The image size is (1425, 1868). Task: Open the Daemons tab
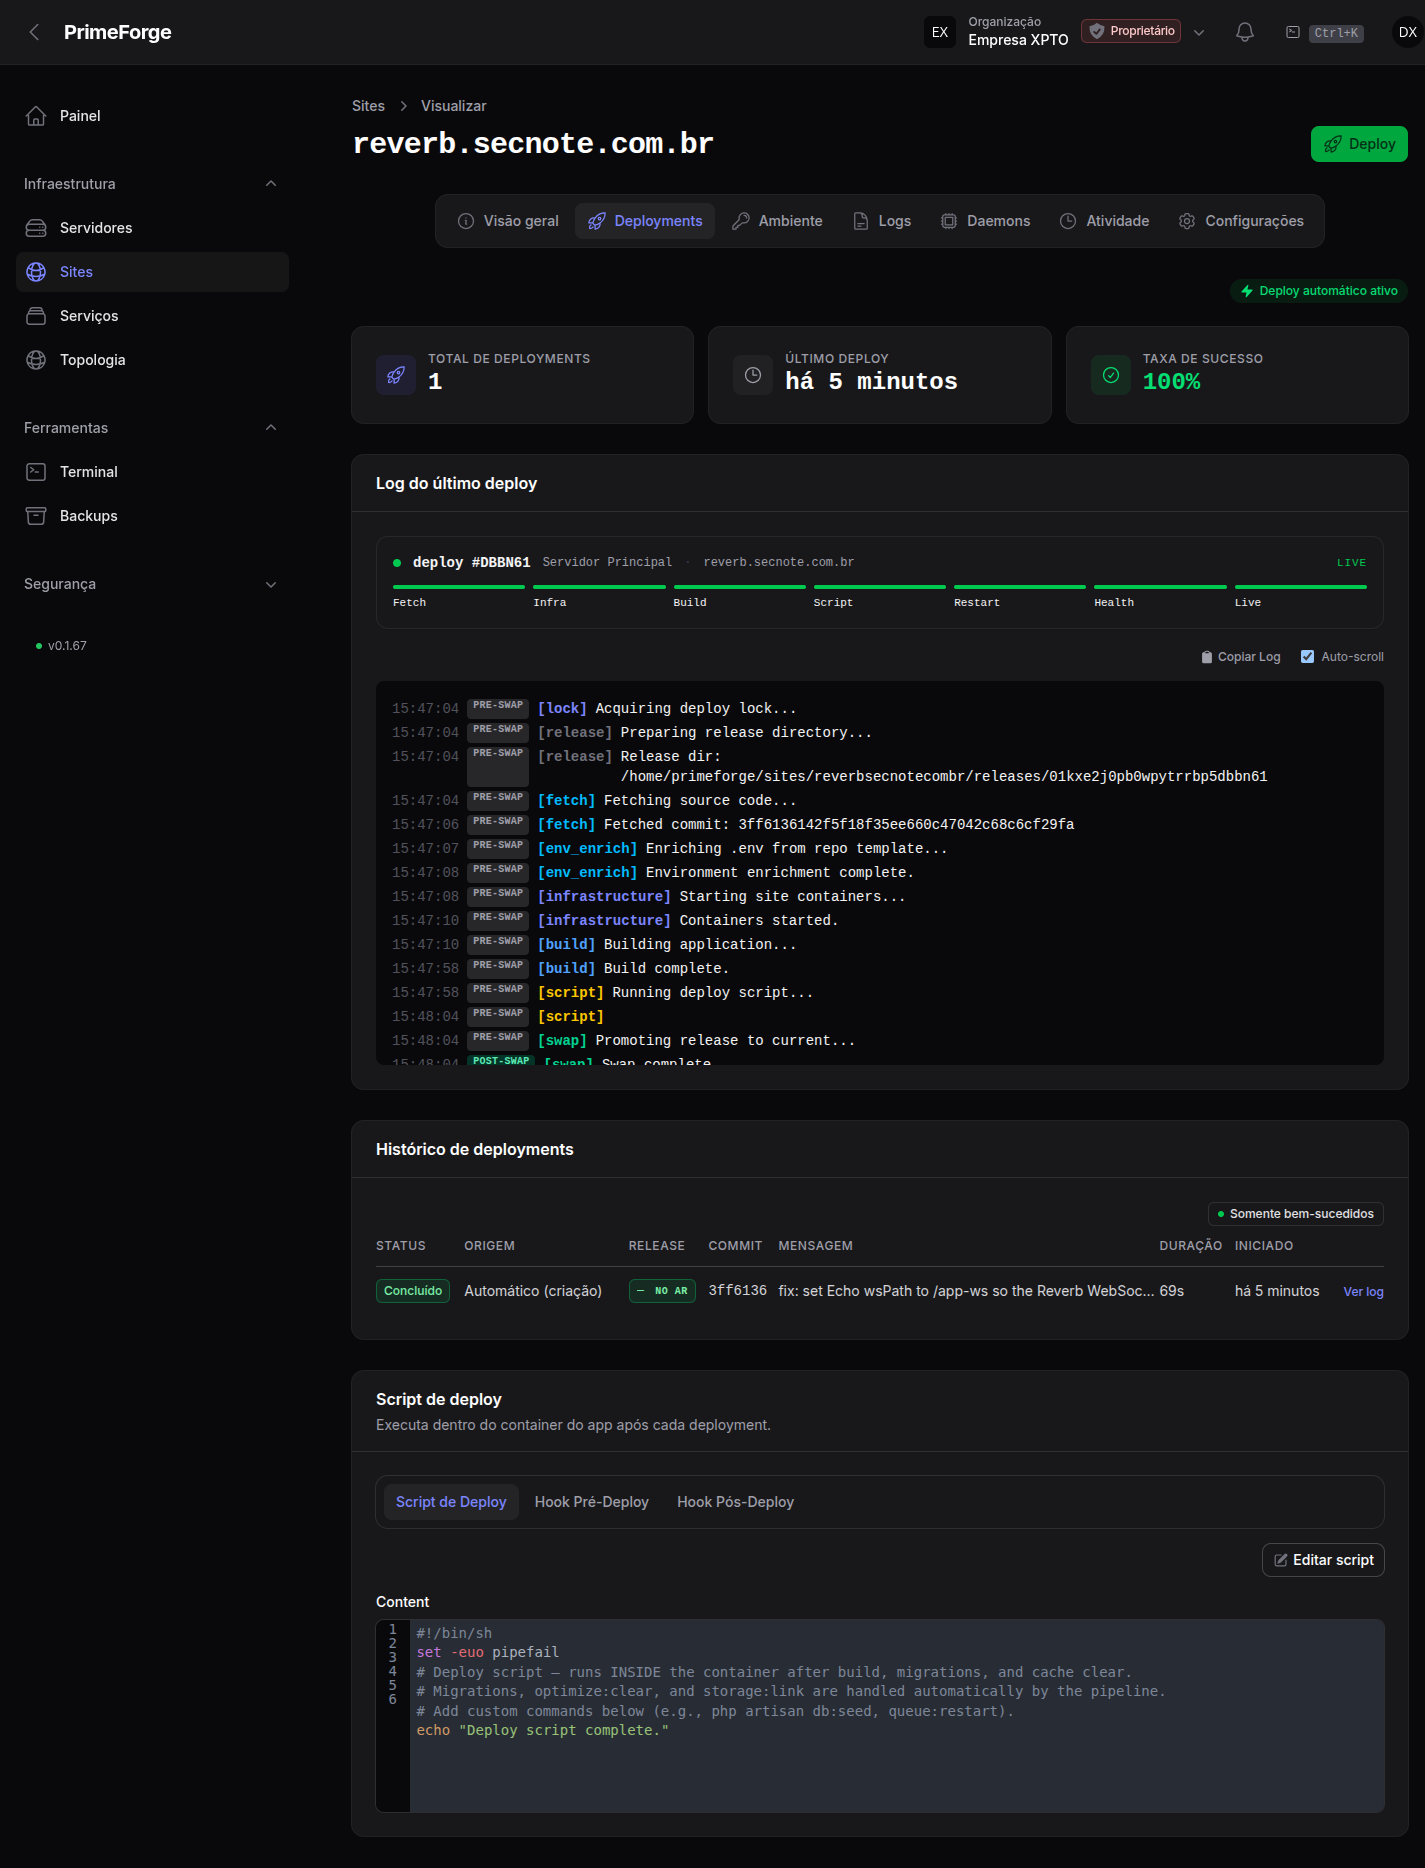pos(985,221)
